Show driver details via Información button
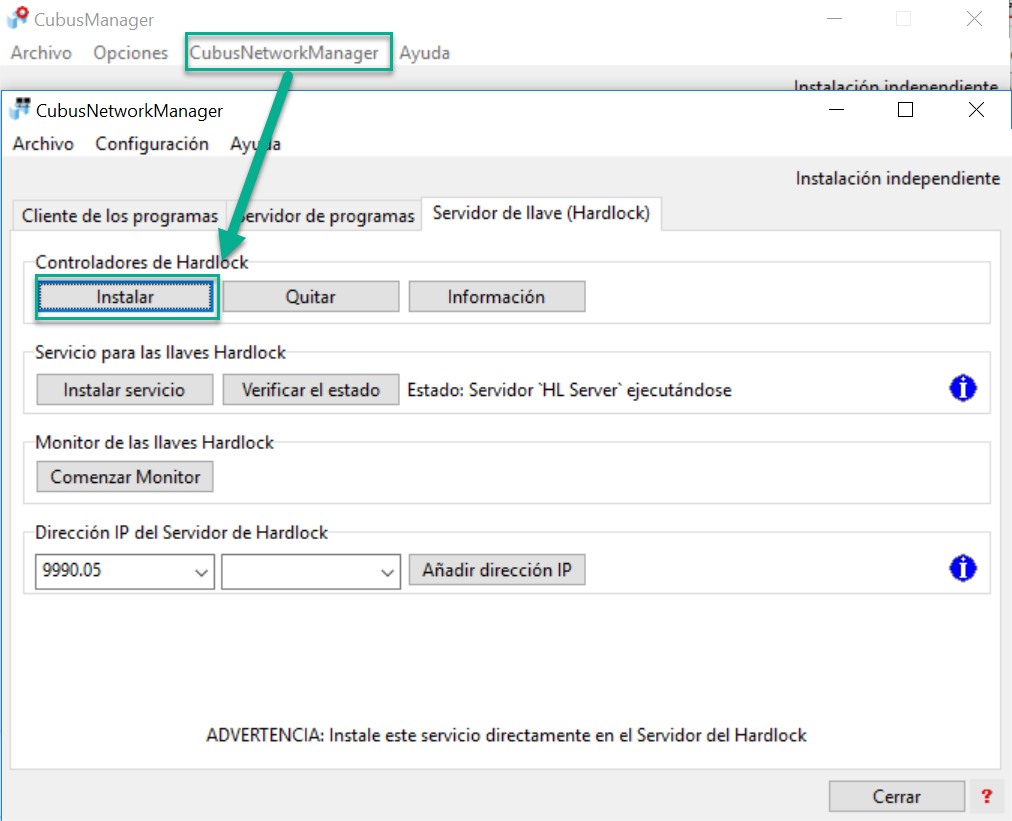 (x=496, y=297)
